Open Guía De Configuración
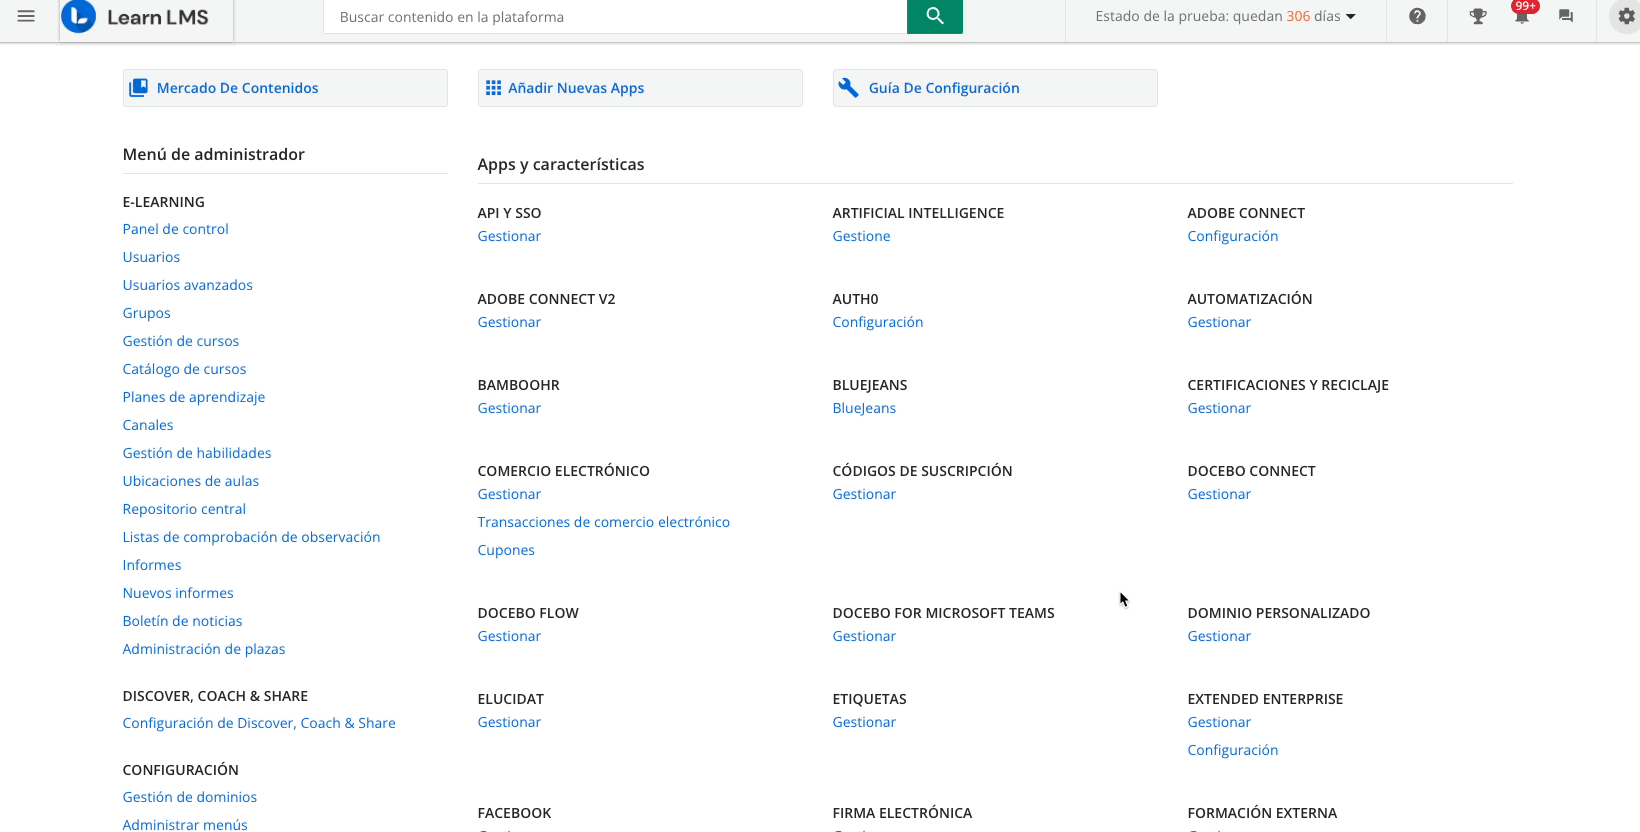The width and height of the screenshot is (1640, 832). (995, 88)
